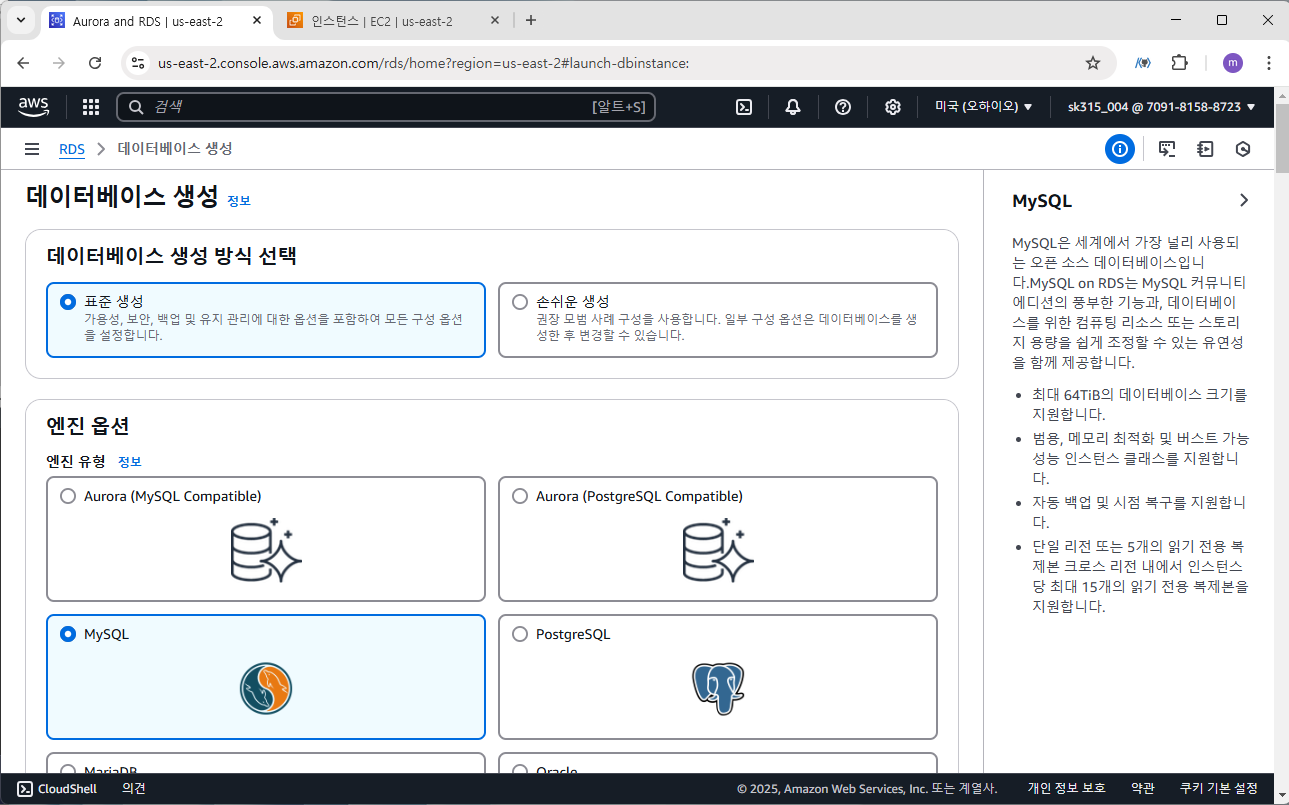Click the 데이터베이스 생성 breadcrumb text
This screenshot has height=805, width=1289.
point(175,149)
